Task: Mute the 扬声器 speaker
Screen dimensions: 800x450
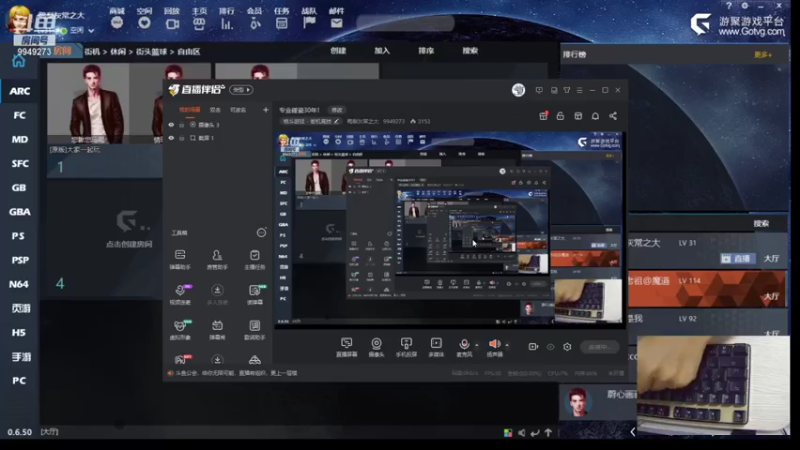Action: (494, 347)
